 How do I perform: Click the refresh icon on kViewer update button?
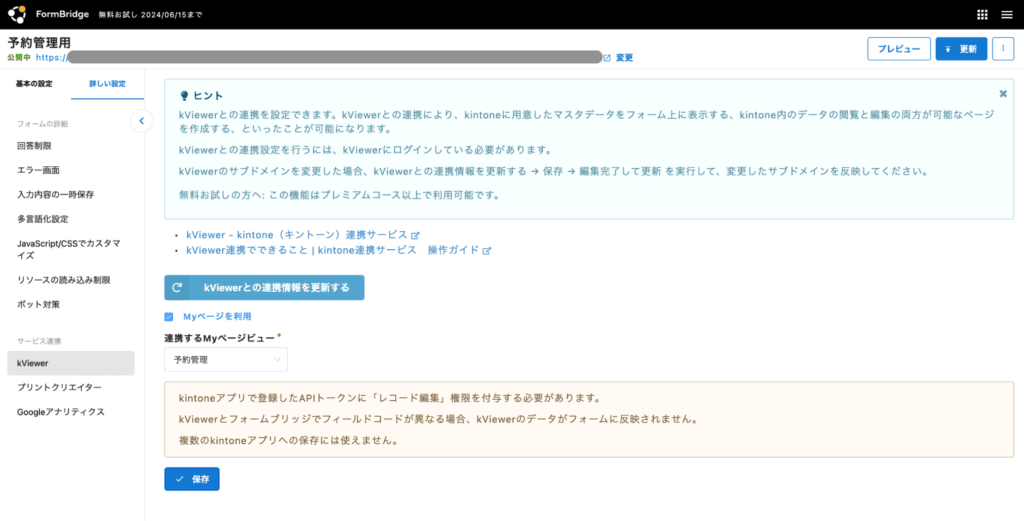pyautogui.click(x=176, y=287)
